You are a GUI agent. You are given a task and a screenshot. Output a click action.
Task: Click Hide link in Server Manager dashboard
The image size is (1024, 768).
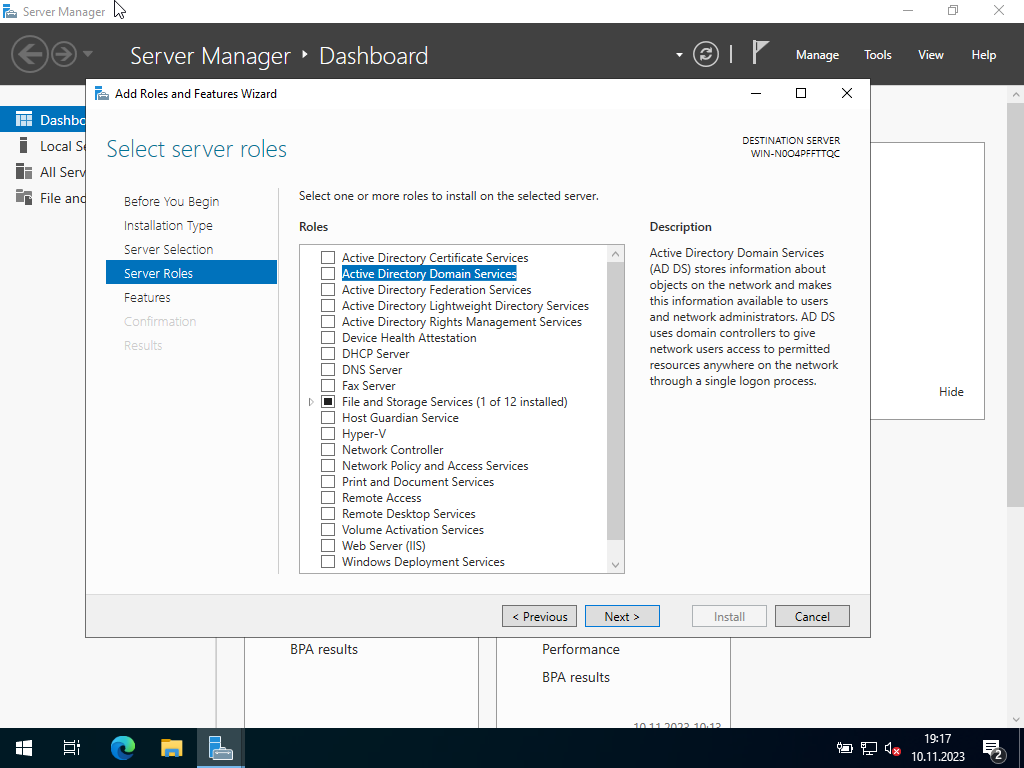[951, 392]
